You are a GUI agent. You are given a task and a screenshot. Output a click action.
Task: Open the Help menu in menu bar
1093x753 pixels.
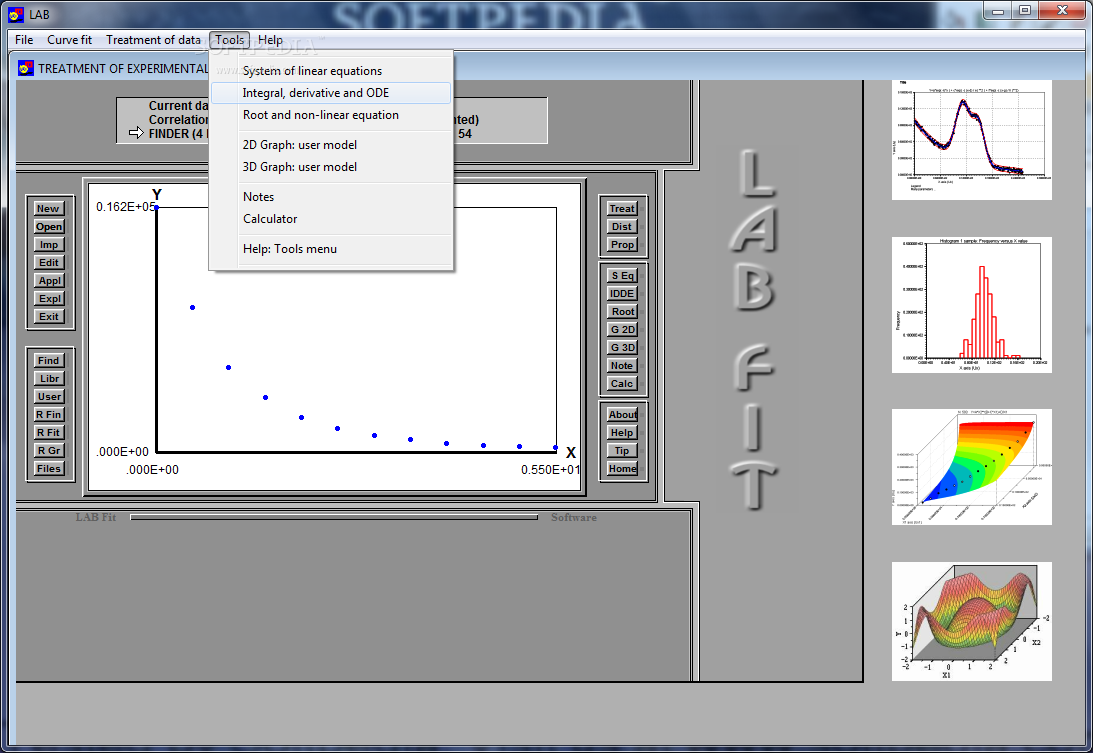coord(270,40)
